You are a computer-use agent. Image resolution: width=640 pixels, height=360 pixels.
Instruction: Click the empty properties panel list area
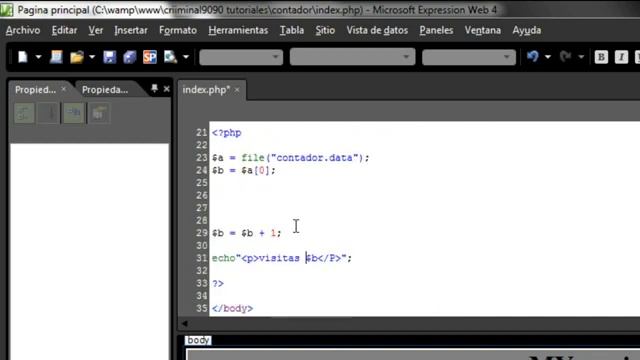coord(89,251)
